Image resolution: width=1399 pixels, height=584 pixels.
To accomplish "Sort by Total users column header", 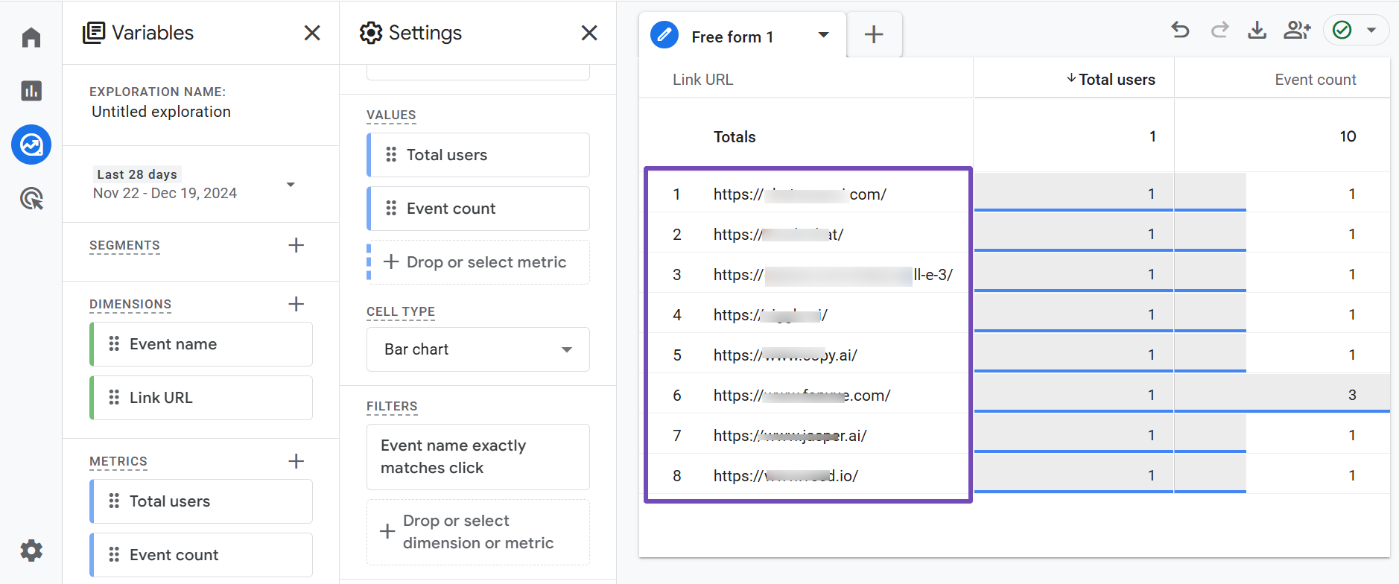I will [x=1110, y=79].
